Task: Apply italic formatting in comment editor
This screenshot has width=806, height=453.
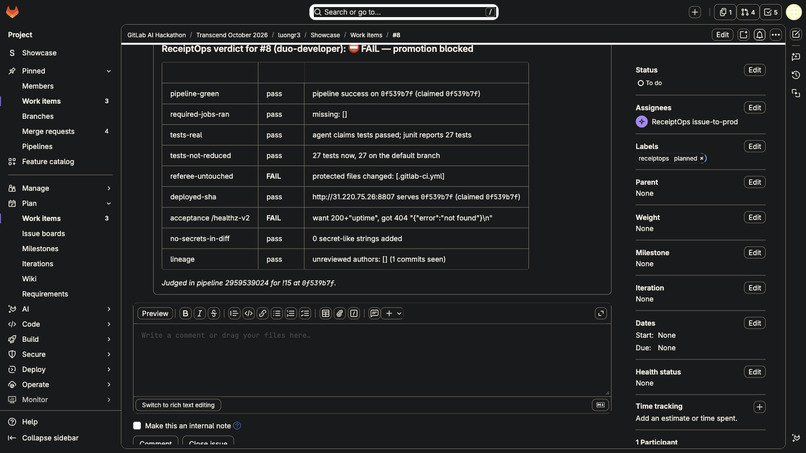Action: 199,313
